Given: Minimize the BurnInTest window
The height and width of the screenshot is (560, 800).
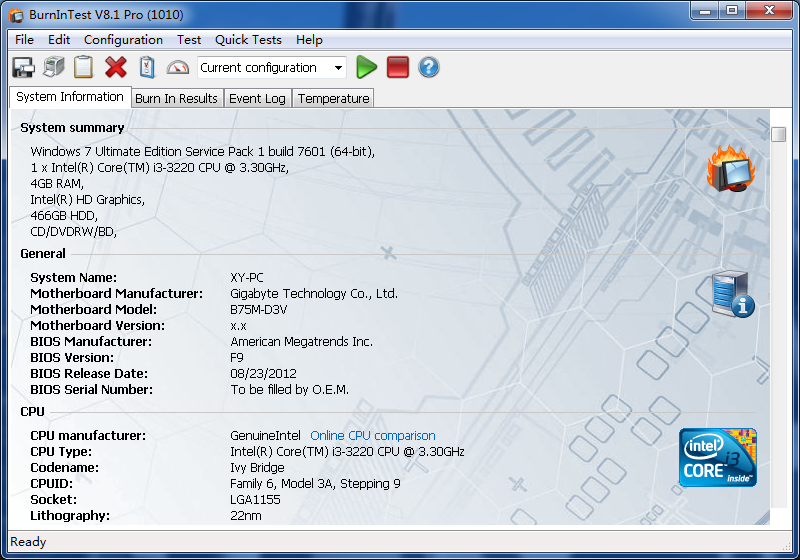Looking at the screenshot, I should click(705, 11).
